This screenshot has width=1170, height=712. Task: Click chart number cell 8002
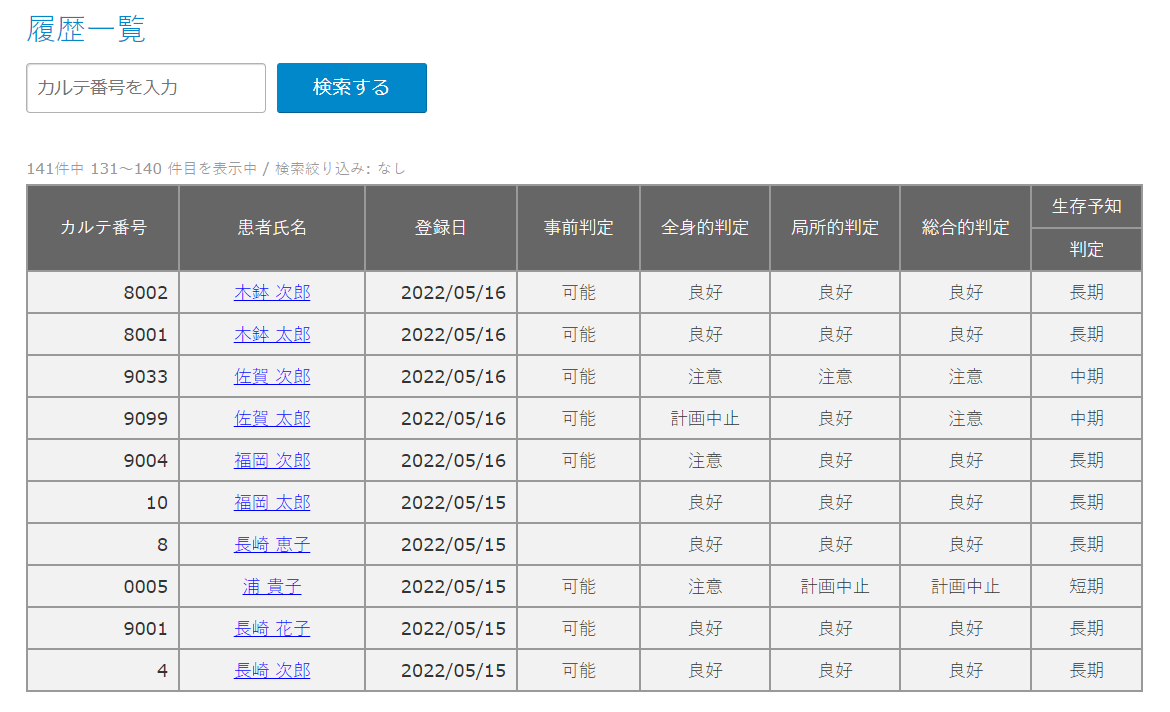coord(146,293)
